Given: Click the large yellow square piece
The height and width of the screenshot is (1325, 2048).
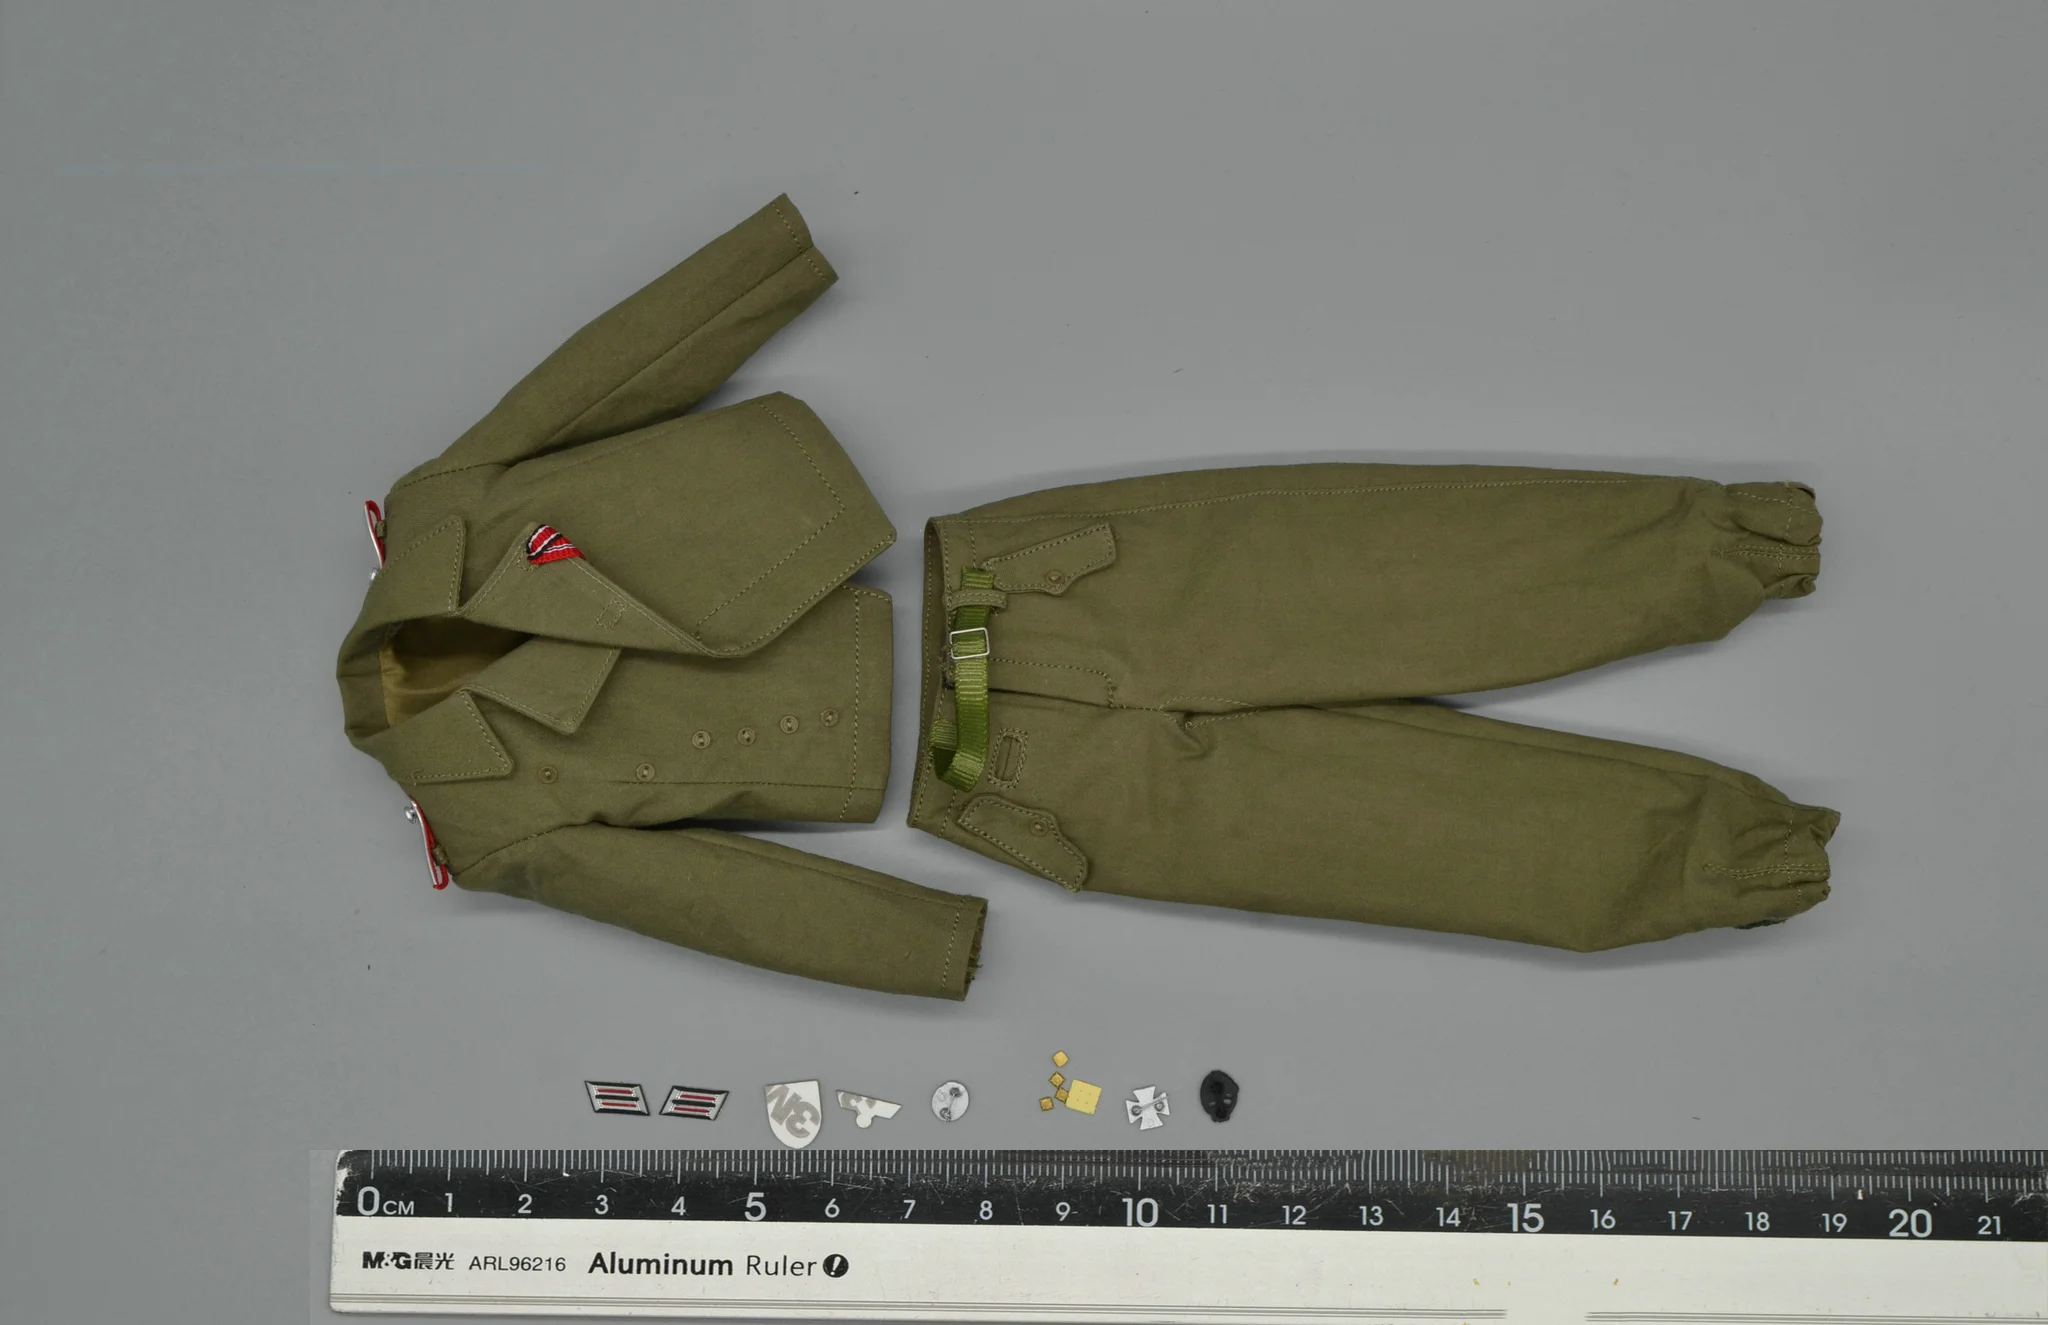Looking at the screenshot, I should [1084, 1097].
